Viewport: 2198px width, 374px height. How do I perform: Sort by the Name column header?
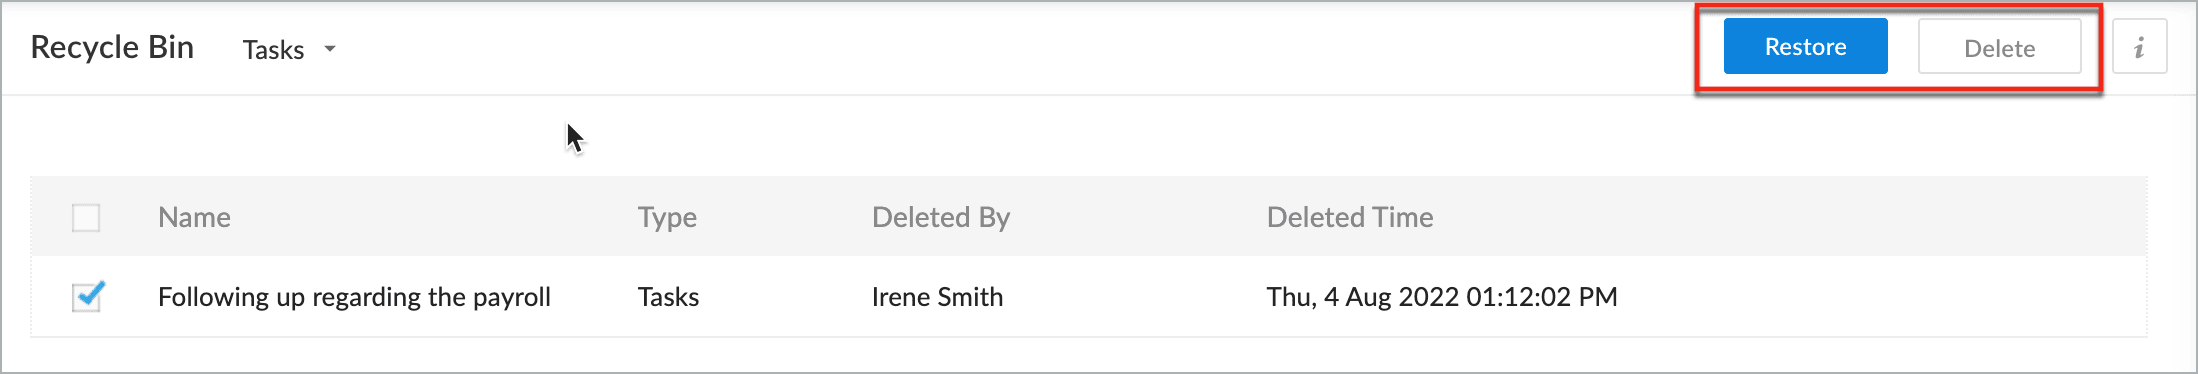[194, 217]
